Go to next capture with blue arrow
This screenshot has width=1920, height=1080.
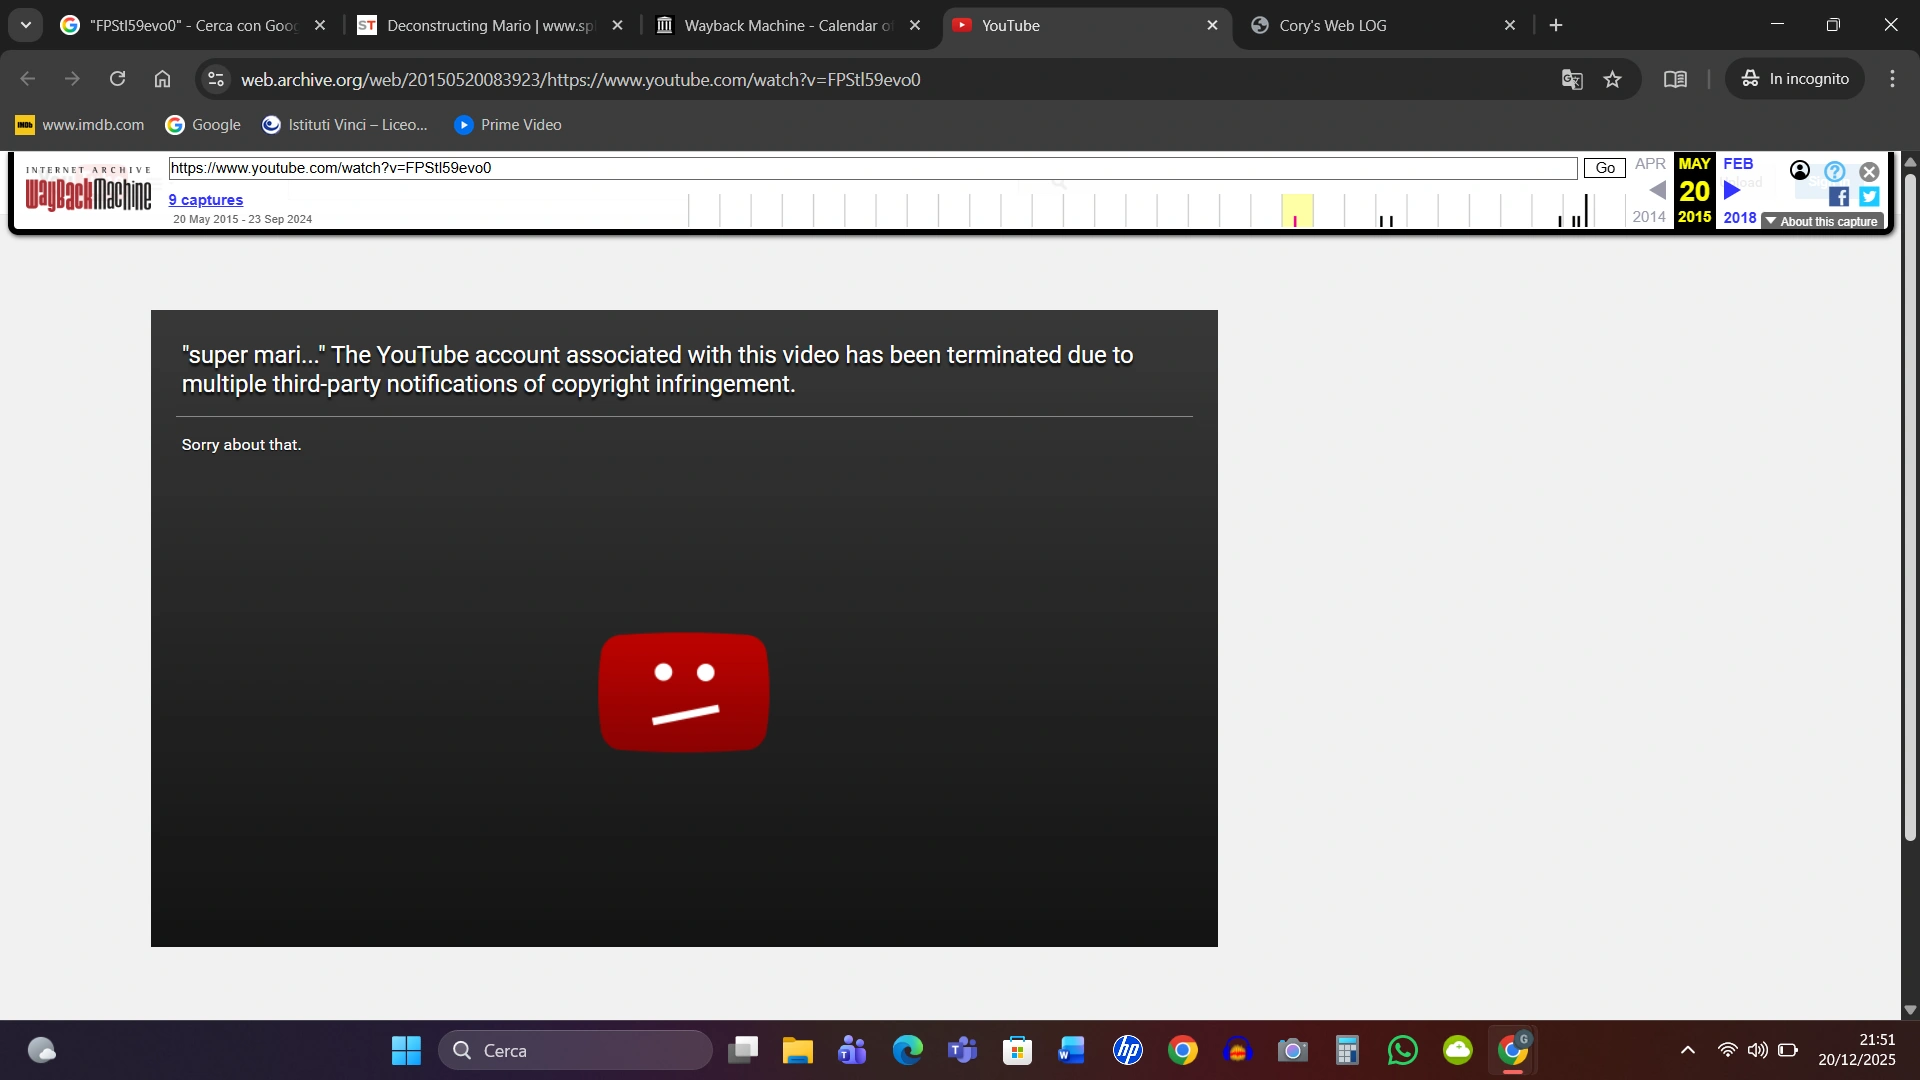[x=1733, y=190]
